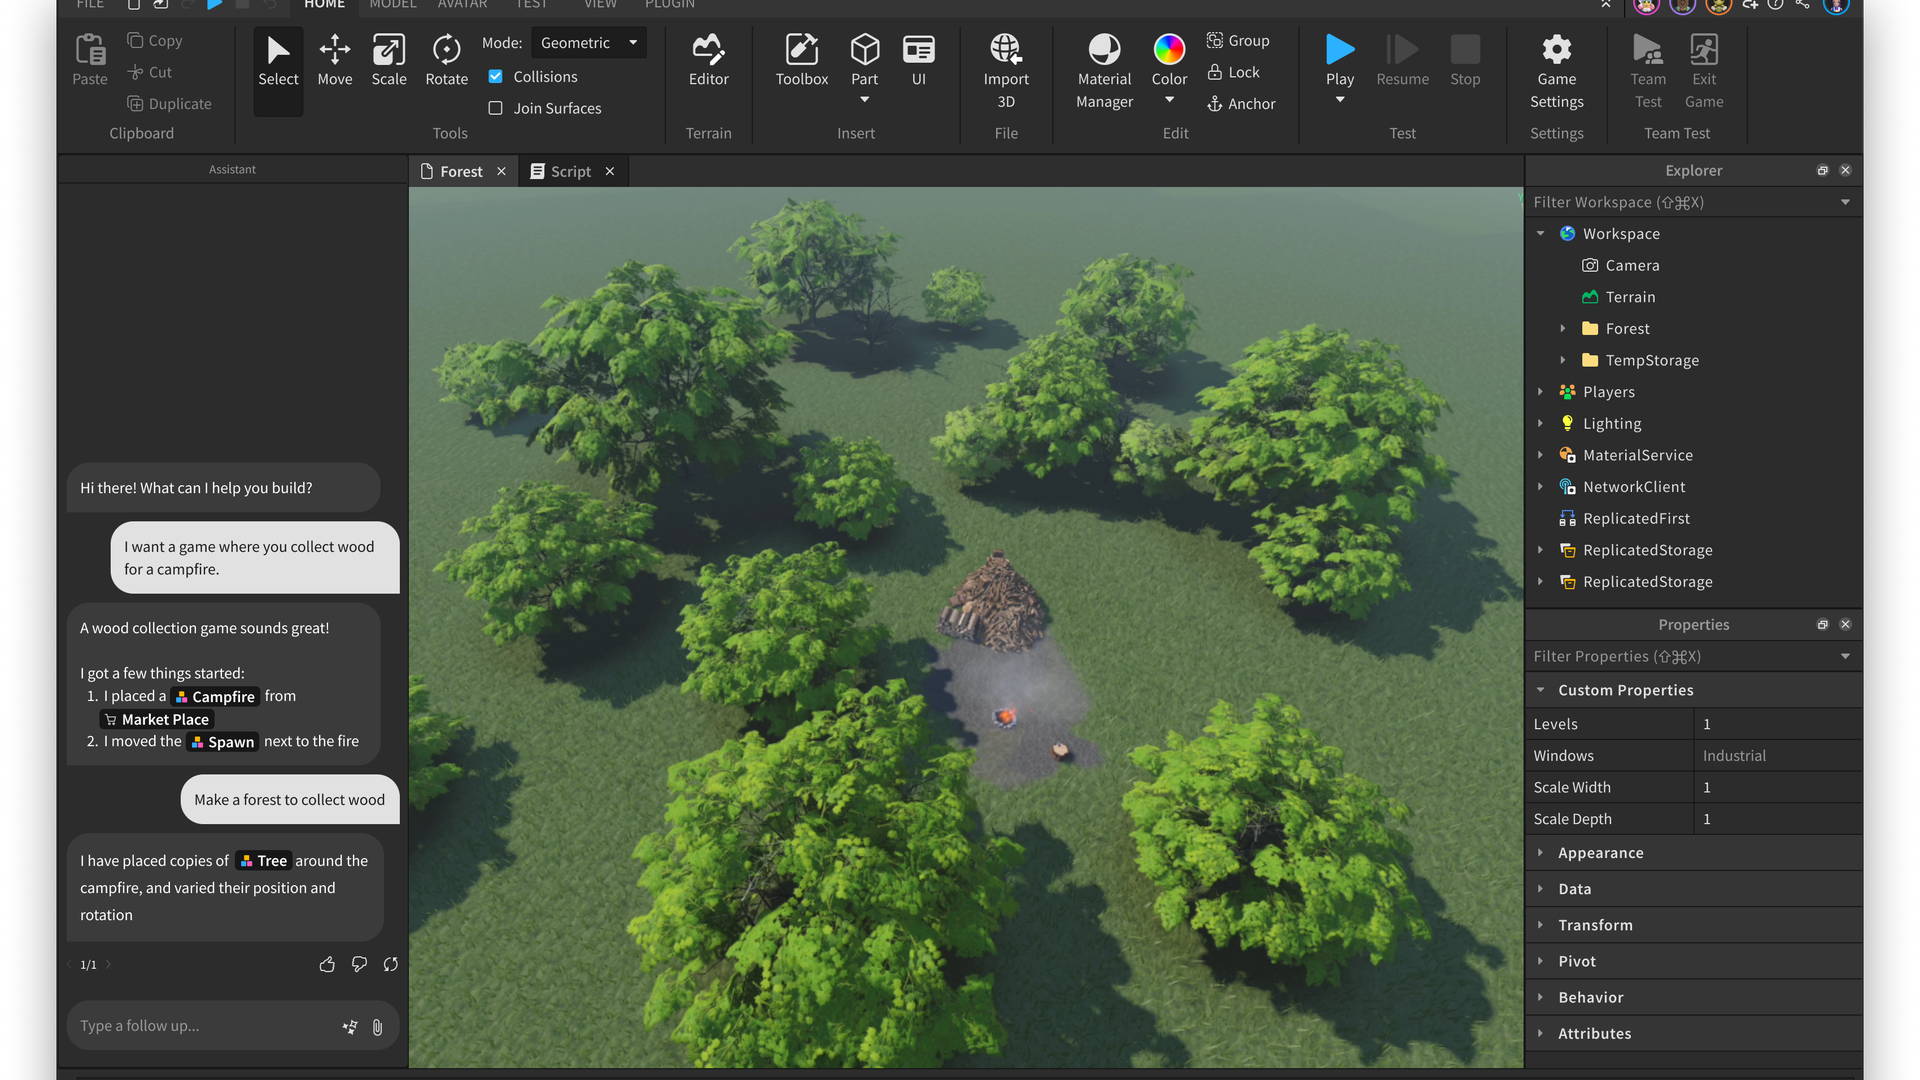Viewport: 1920px width, 1080px height.
Task: Open Game Settings panel
Action: coord(1557,69)
